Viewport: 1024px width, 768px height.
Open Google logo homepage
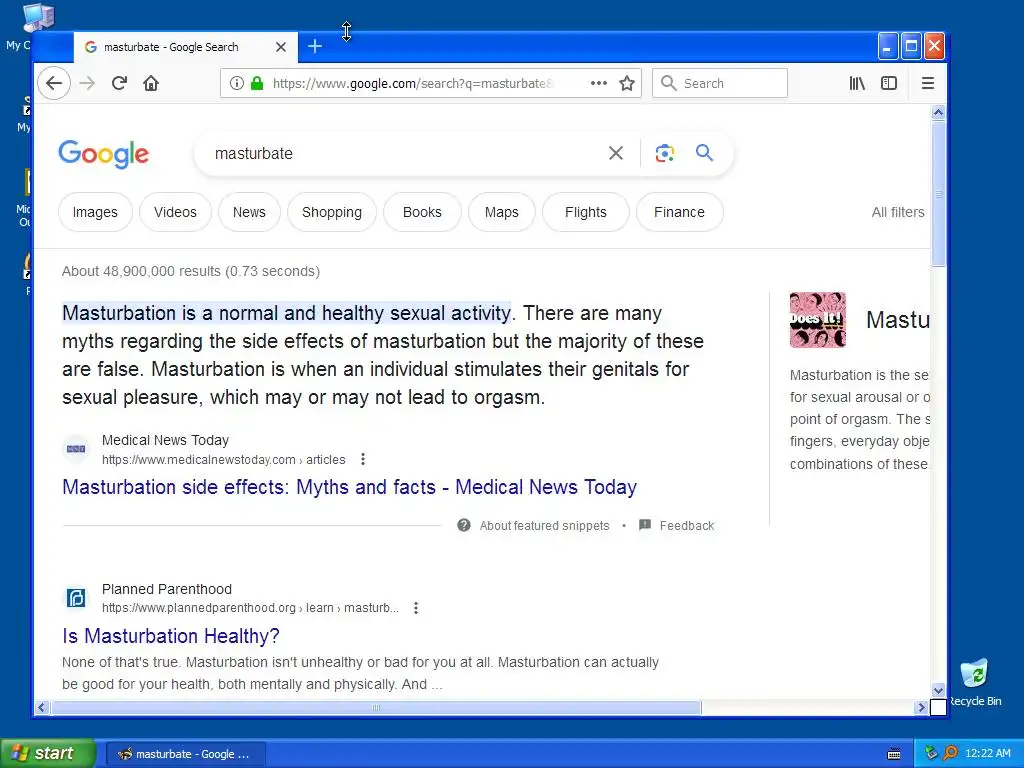(x=104, y=154)
